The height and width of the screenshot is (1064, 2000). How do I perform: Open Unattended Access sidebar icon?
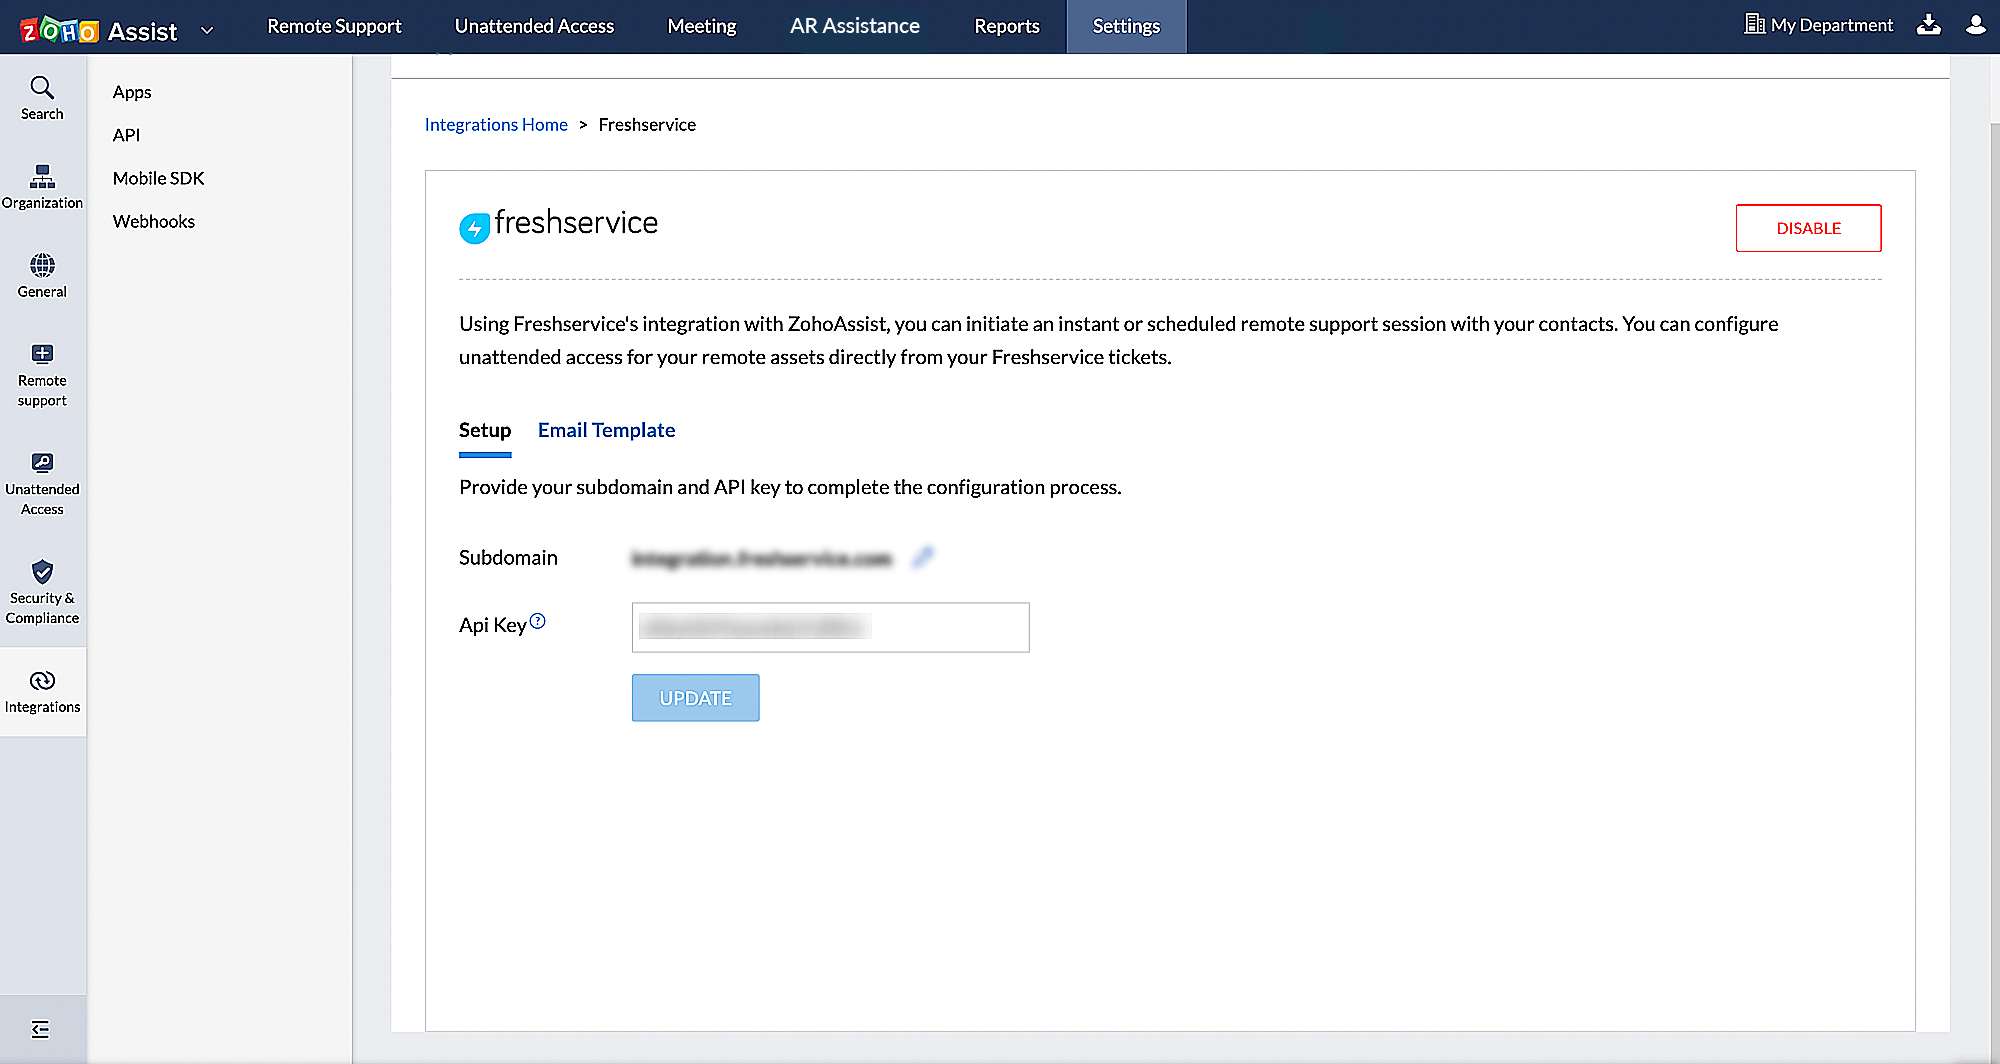tap(42, 463)
